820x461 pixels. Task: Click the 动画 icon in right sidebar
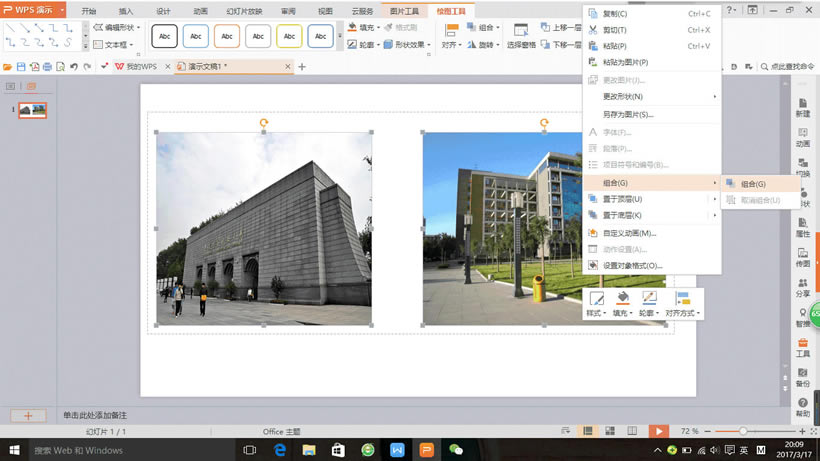803,137
